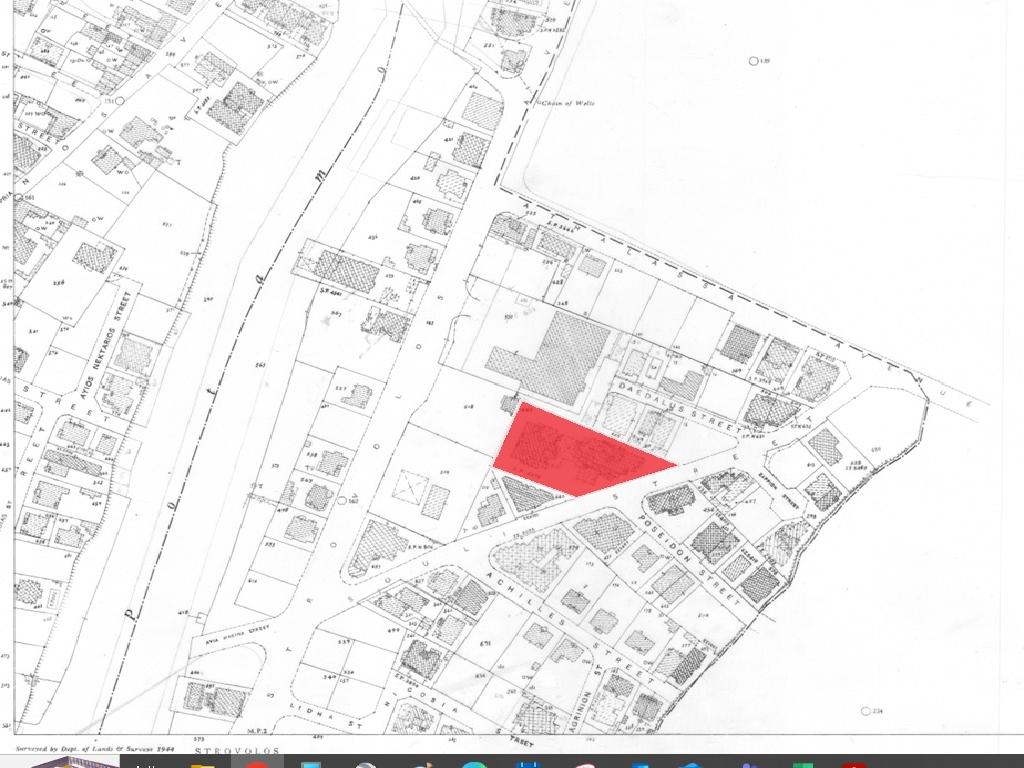Click parcel number 537 on the map

[344, 642]
